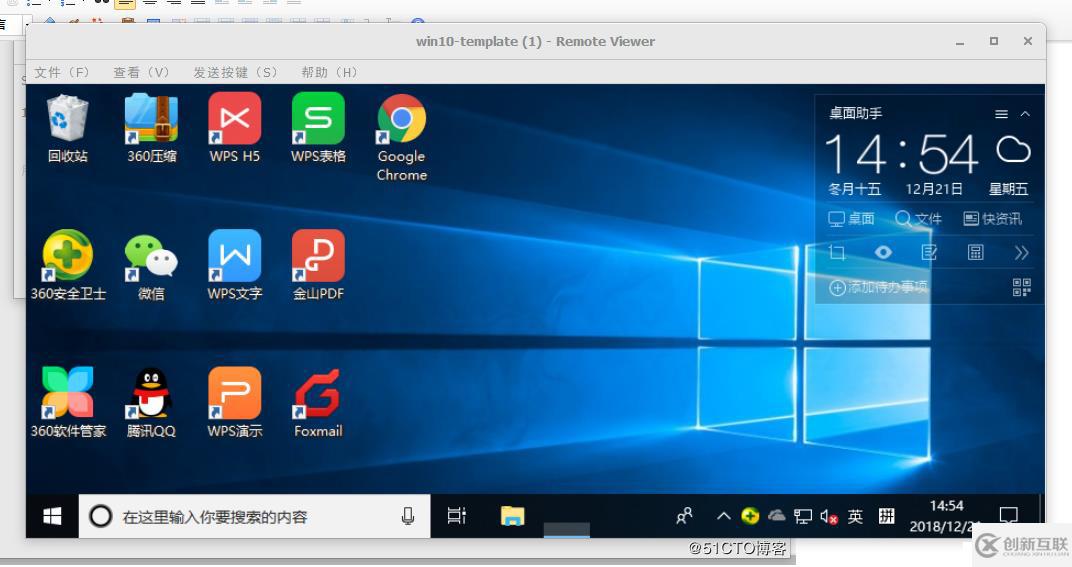The image size is (1072, 567).
Task: Click the muted volume tray icon
Action: coord(829,516)
